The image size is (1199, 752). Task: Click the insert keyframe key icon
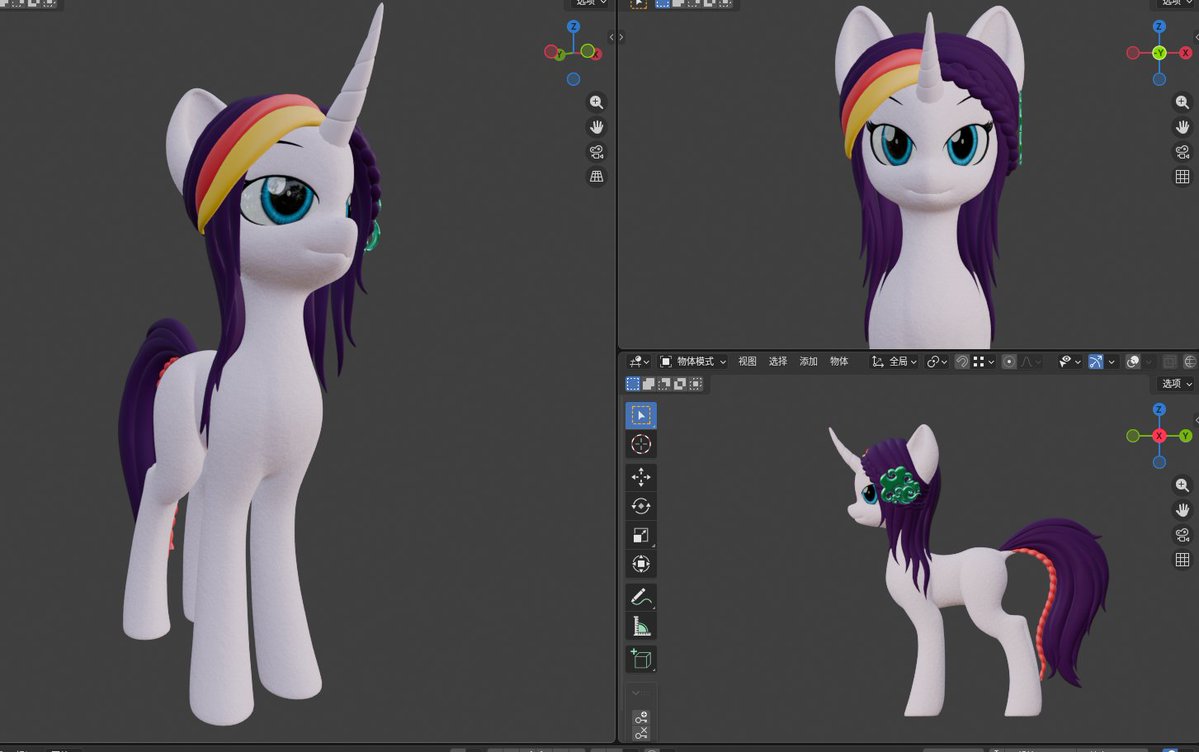click(641, 718)
